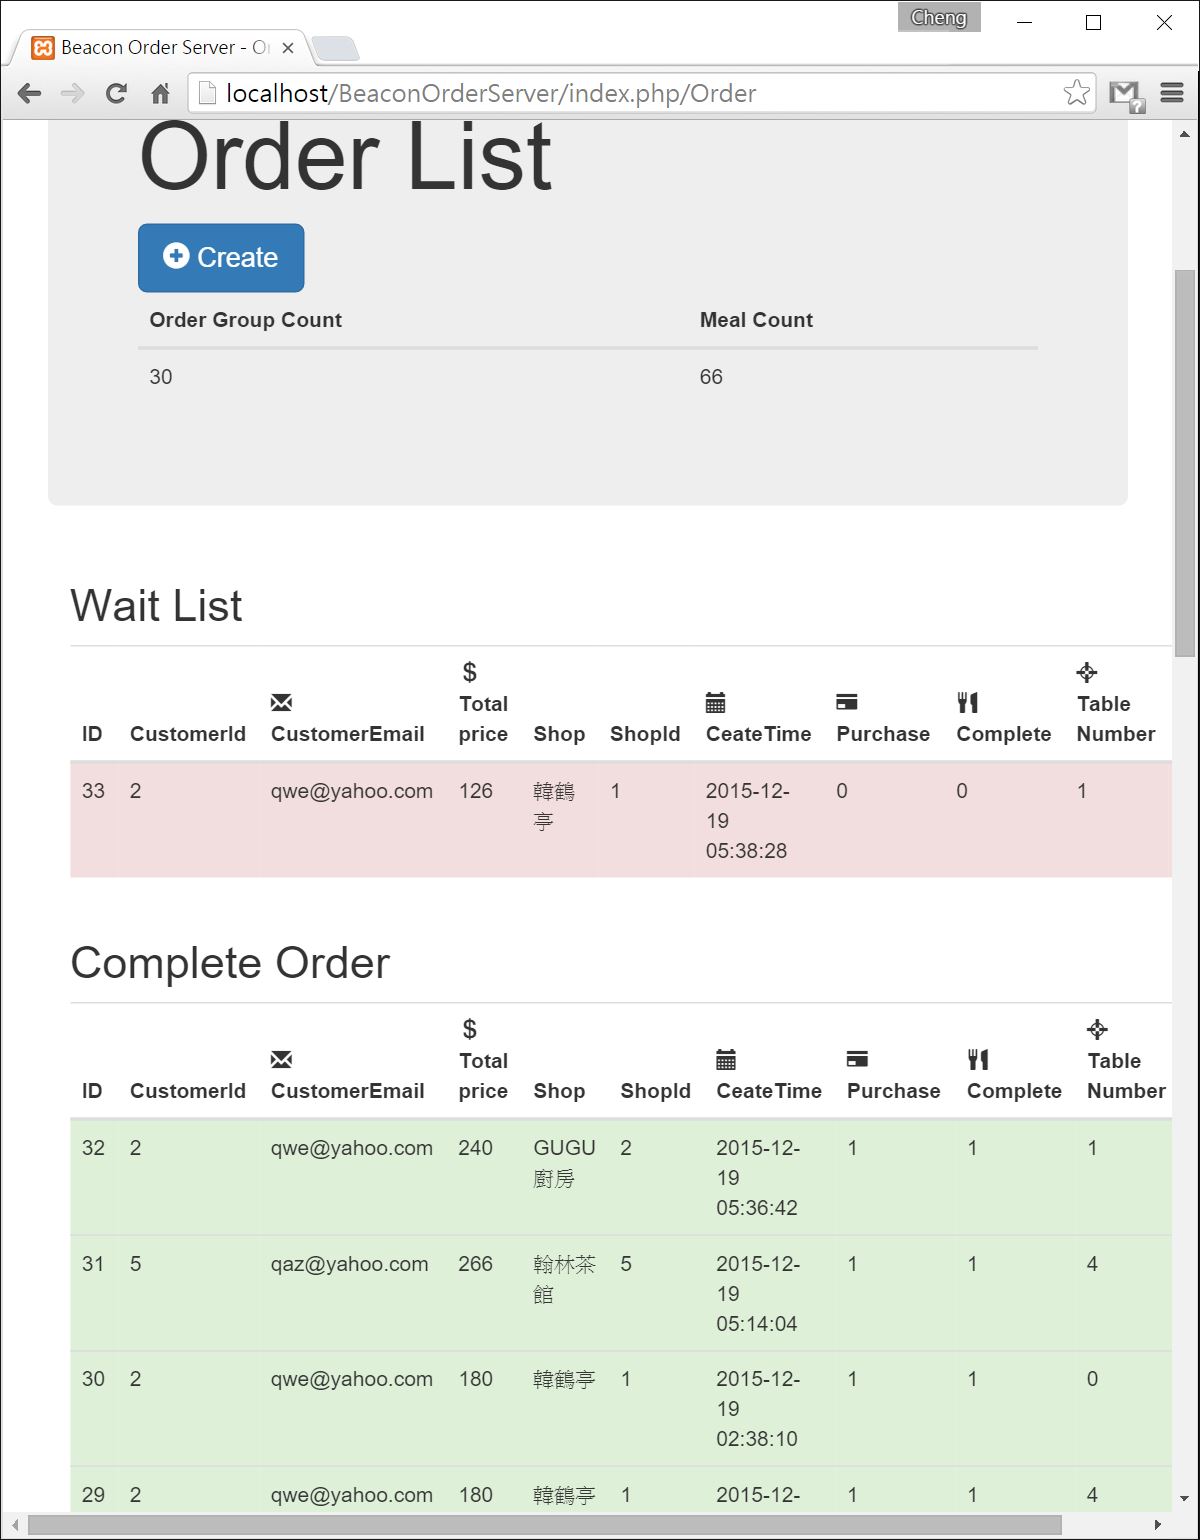
Task: Click the calendar icon above CeateTime in Wait List
Action: [x=715, y=702]
